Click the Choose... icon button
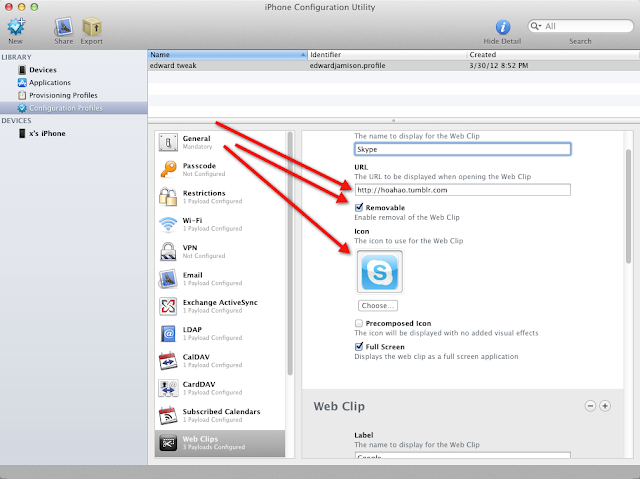Viewport: 640px width, 479px height. tap(378, 306)
